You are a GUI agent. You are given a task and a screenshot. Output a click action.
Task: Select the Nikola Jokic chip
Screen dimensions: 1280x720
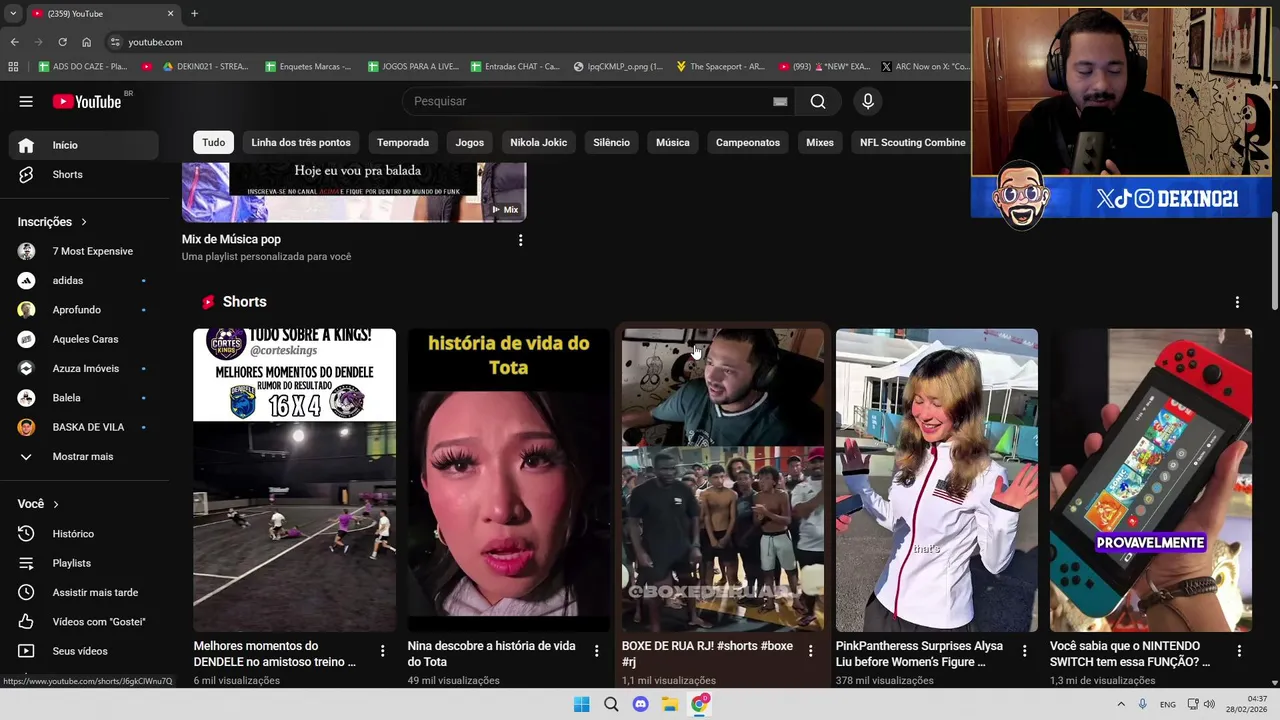(539, 142)
